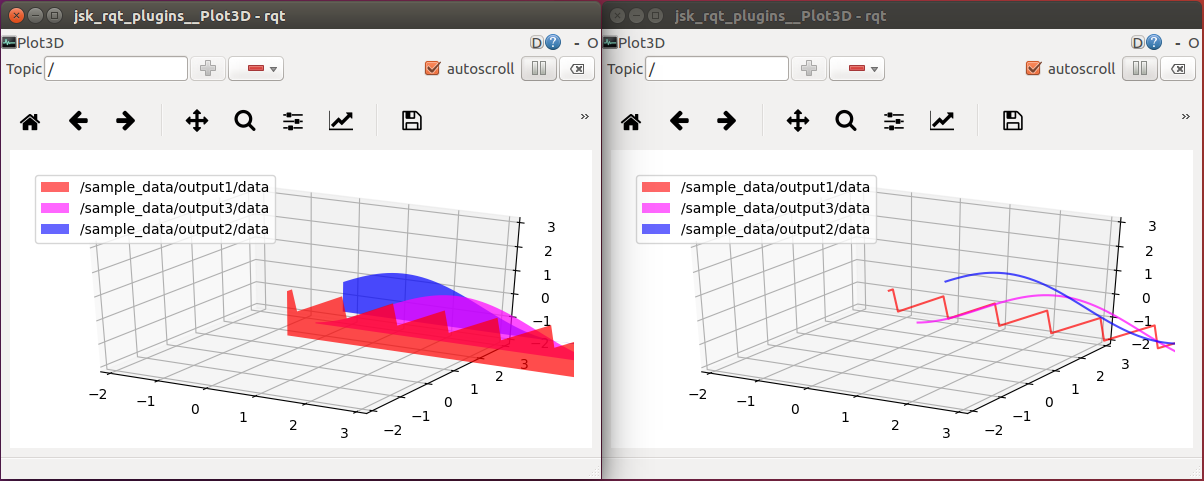Open help question mark in left window

point(553,43)
